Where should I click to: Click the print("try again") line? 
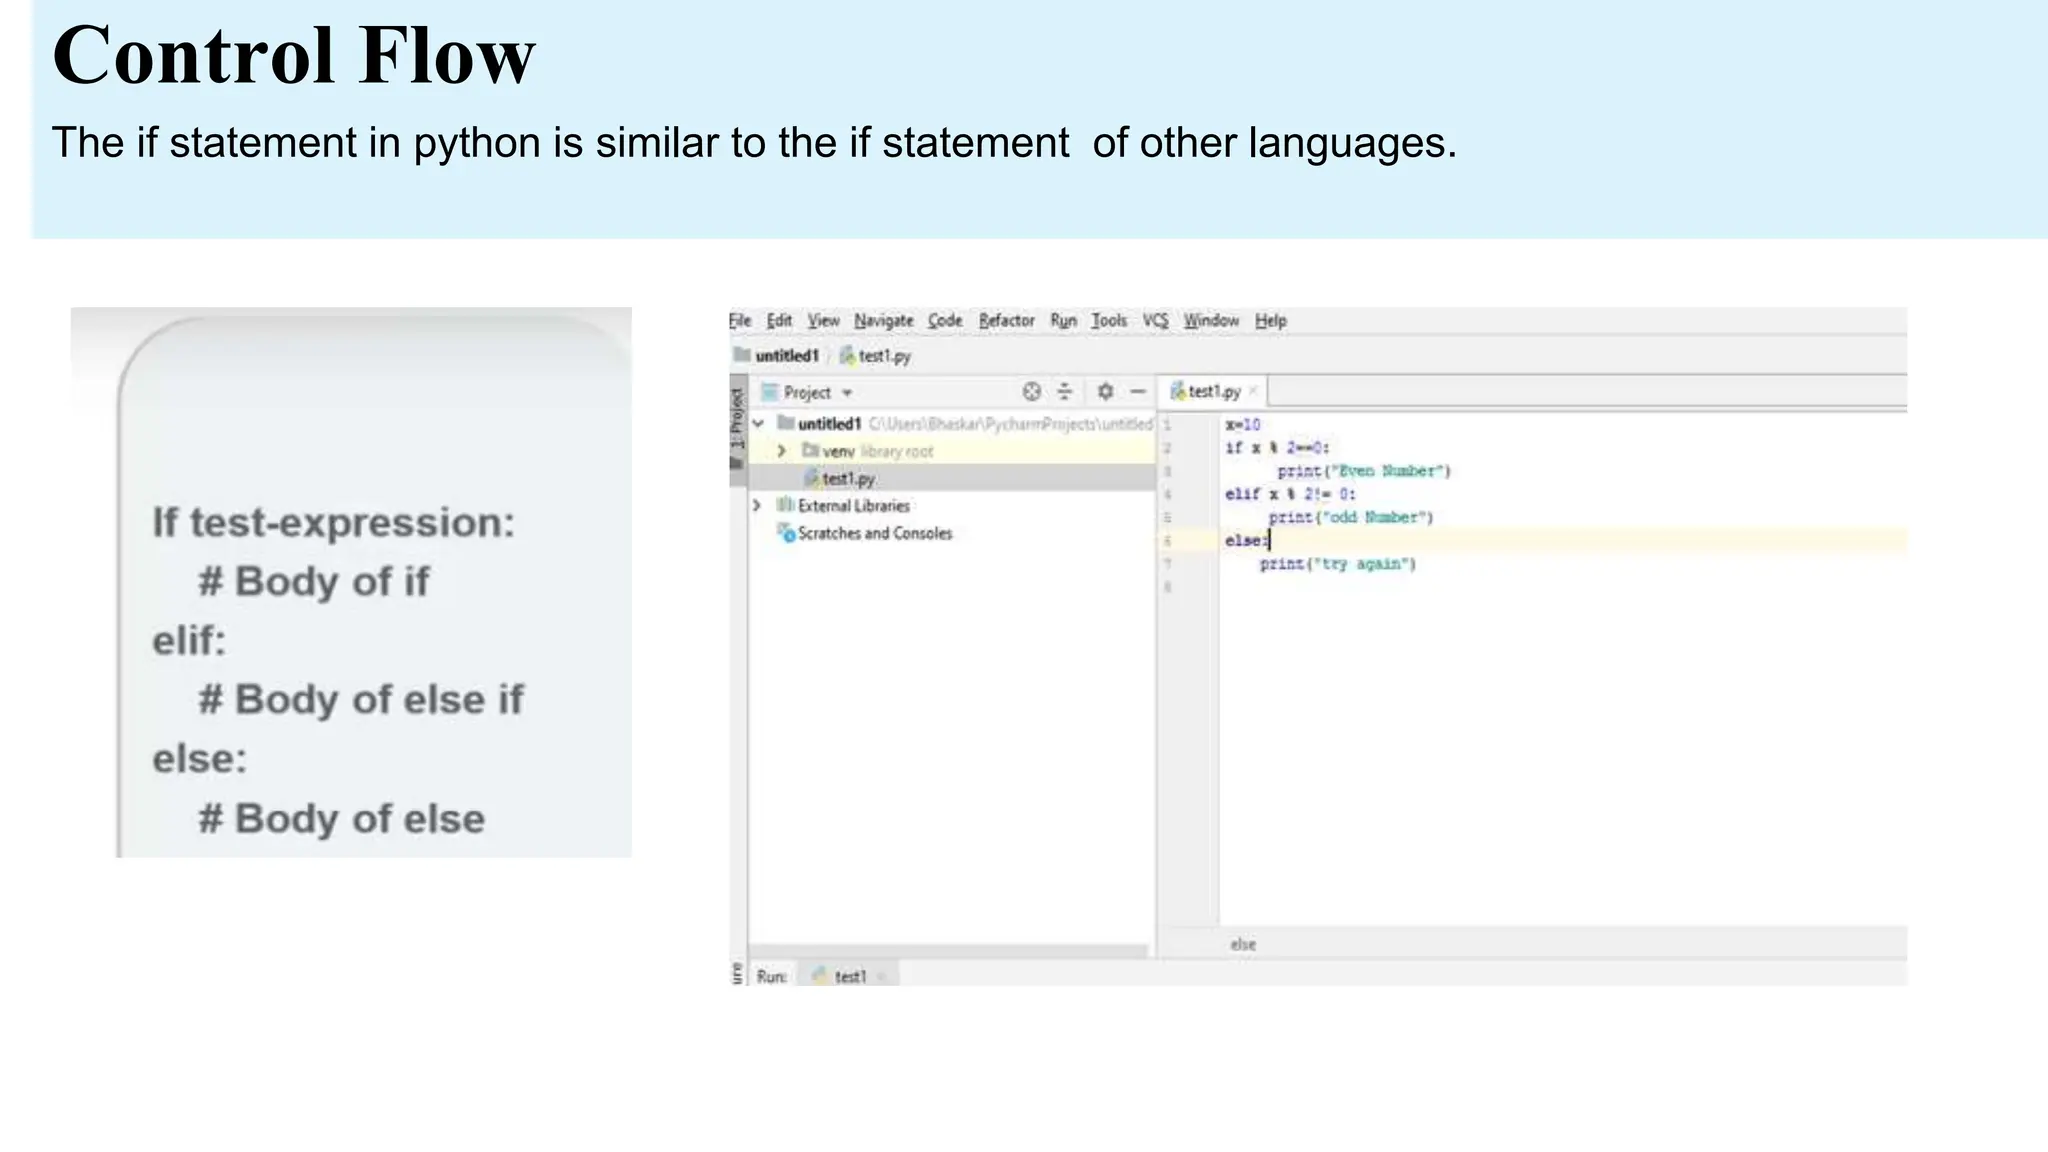click(x=1338, y=564)
